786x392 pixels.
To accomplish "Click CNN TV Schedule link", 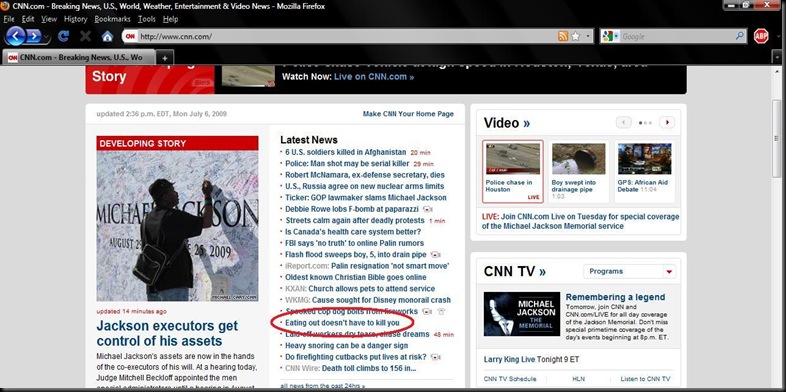I will [510, 379].
